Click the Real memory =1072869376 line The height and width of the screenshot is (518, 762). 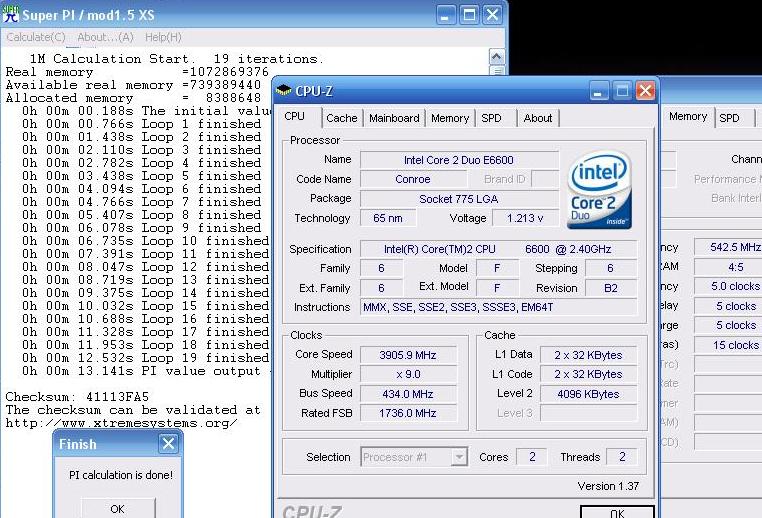coord(137,72)
